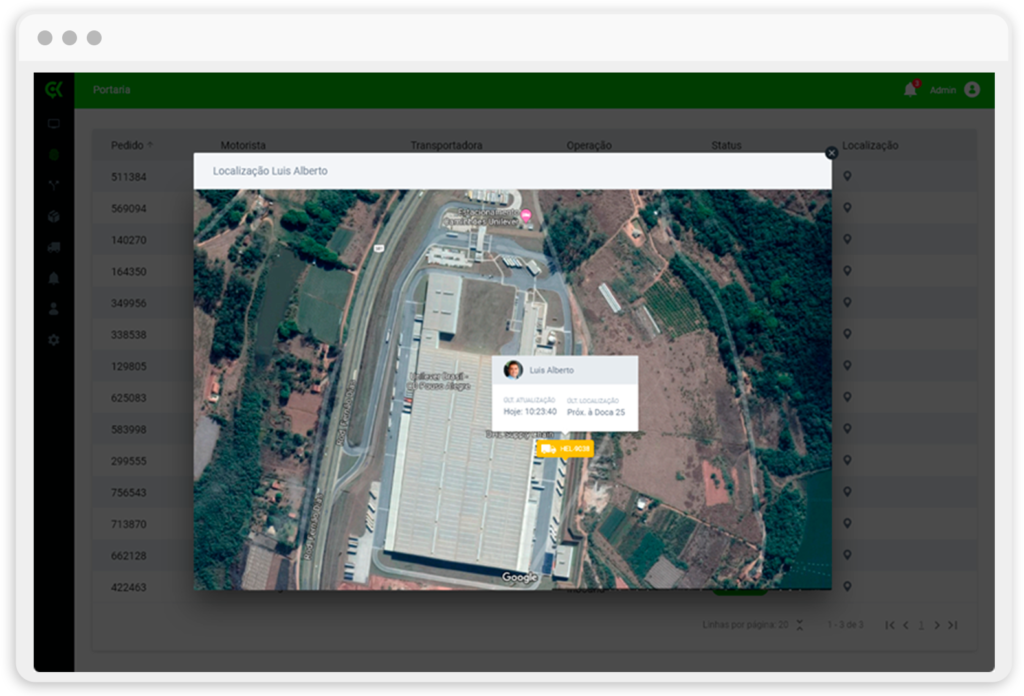Close the Localização Luis Alberto map dialog
This screenshot has height=696, width=1024.
831,153
